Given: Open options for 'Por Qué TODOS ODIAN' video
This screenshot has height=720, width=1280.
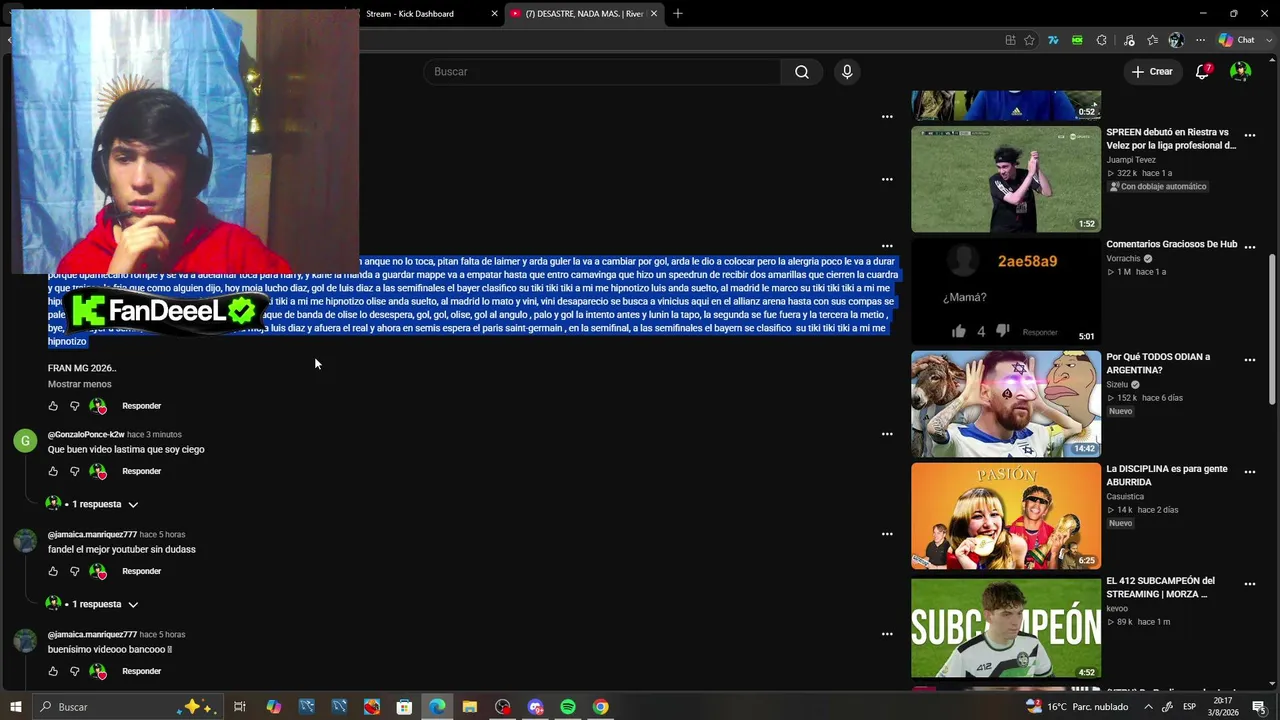Looking at the screenshot, I should tap(1249, 360).
